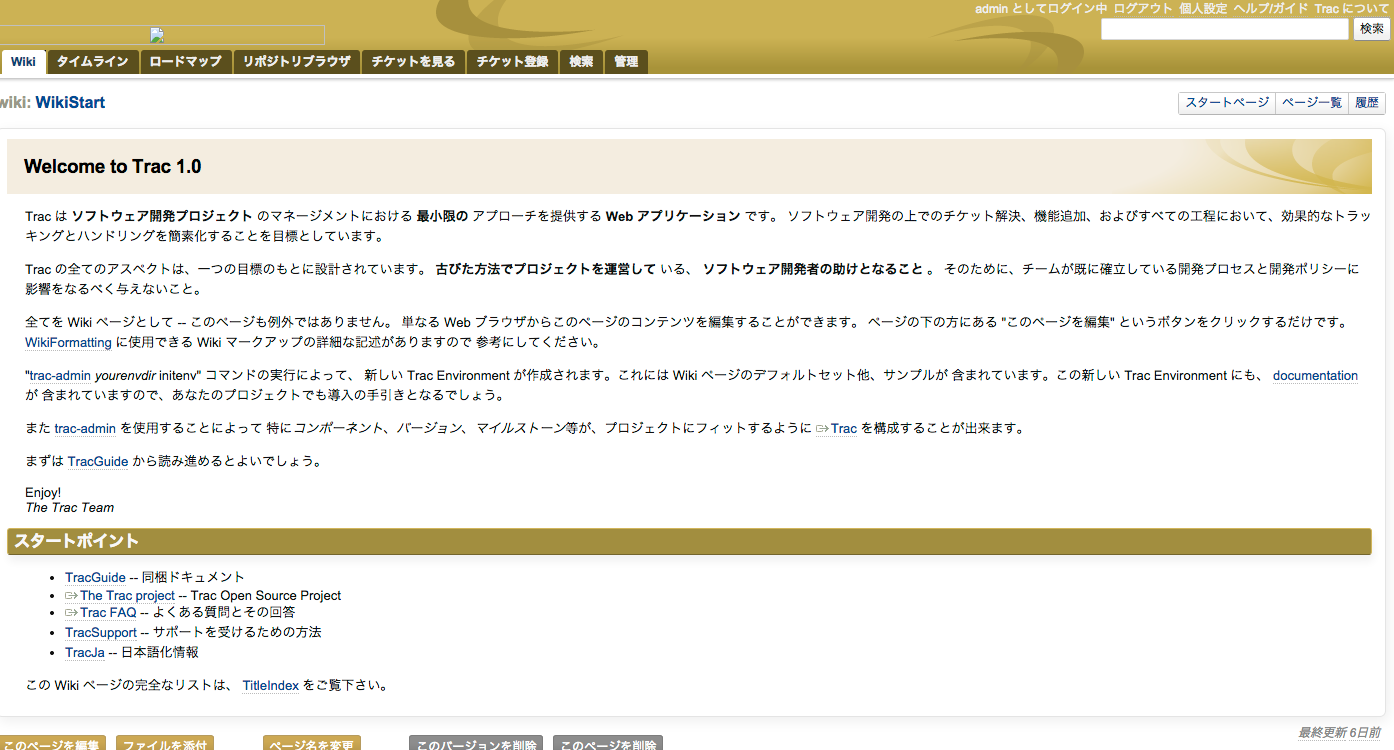Viewport: 1394px width, 750px height.
Task: Open the 管理 tab
Action: [x=626, y=62]
